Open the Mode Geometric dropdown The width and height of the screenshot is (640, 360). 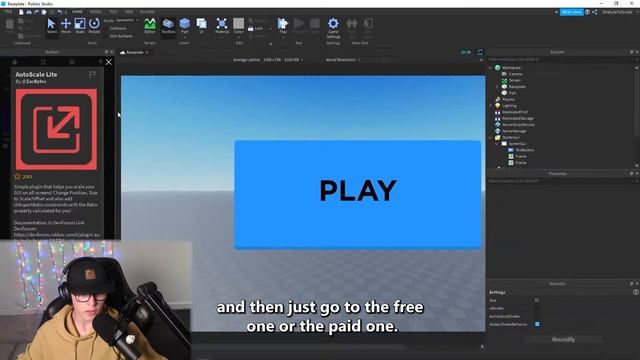tap(127, 20)
